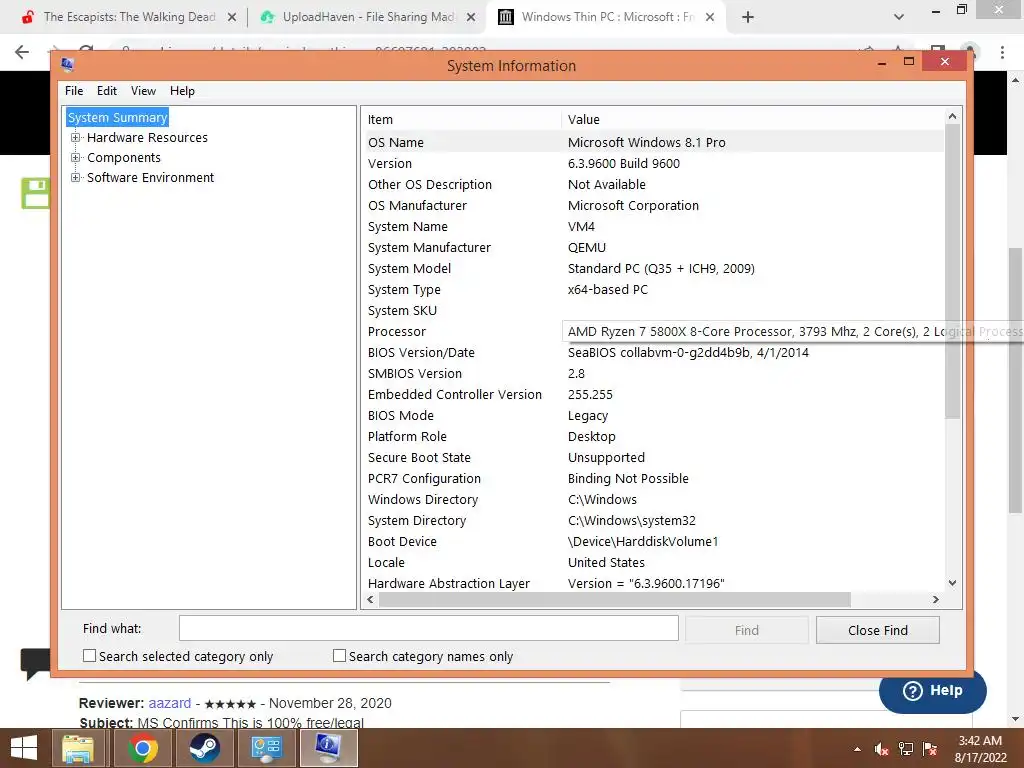
Task: Click the QEMU system manufacturer value
Action: coord(586,248)
